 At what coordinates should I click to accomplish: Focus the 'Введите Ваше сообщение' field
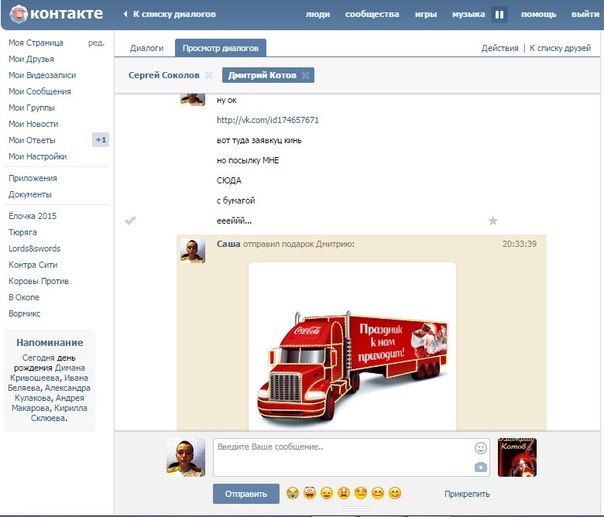tap(351, 457)
